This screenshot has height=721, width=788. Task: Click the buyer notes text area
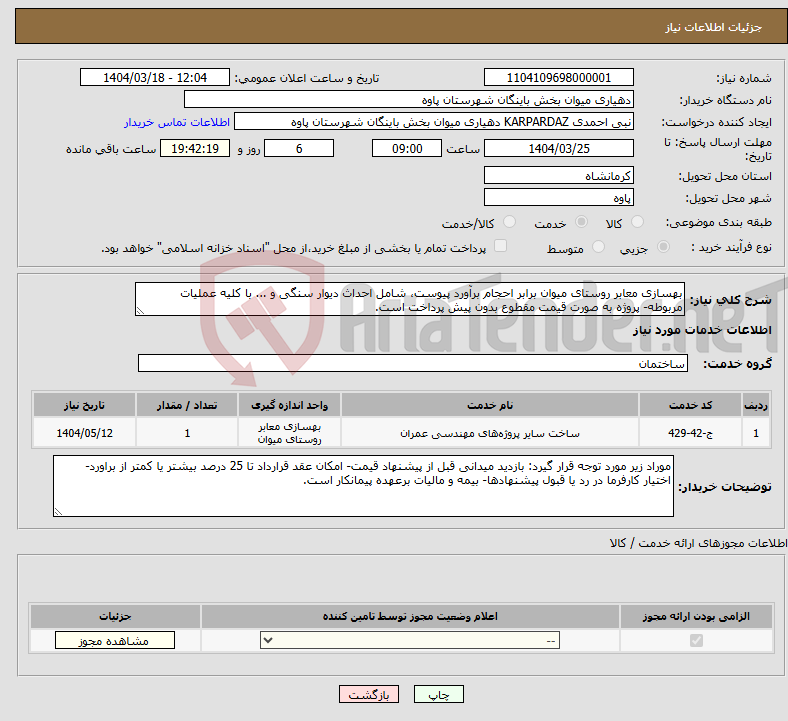click(363, 486)
